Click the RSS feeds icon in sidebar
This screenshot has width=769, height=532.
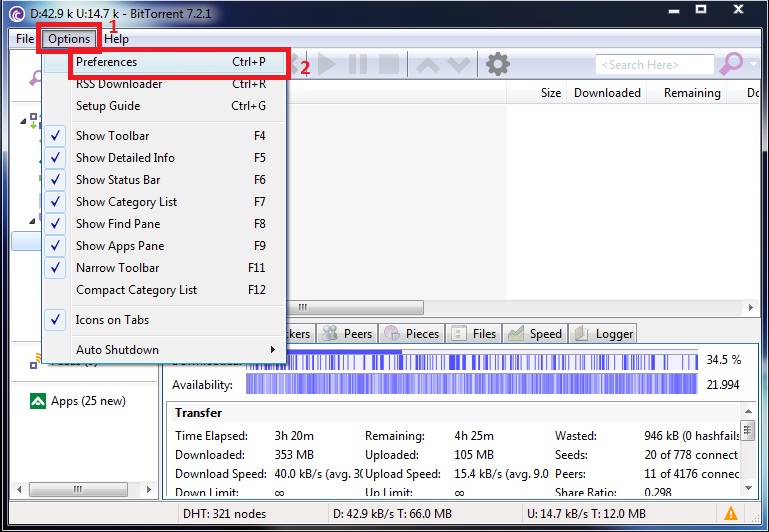coord(35,362)
